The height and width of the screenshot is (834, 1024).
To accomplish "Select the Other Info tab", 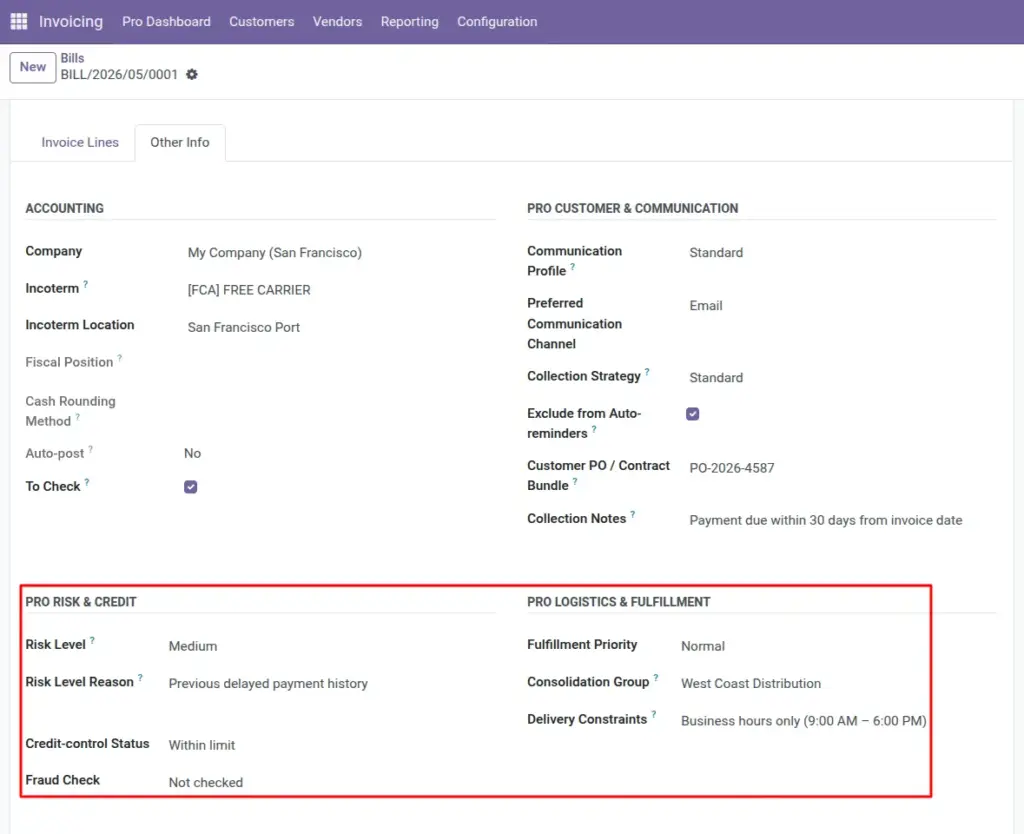I will click(180, 142).
